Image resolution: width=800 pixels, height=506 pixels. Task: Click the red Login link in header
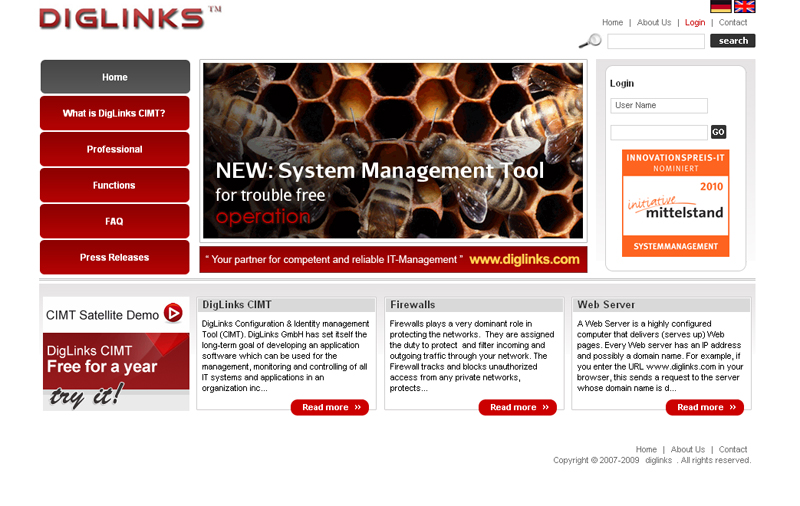[695, 22]
